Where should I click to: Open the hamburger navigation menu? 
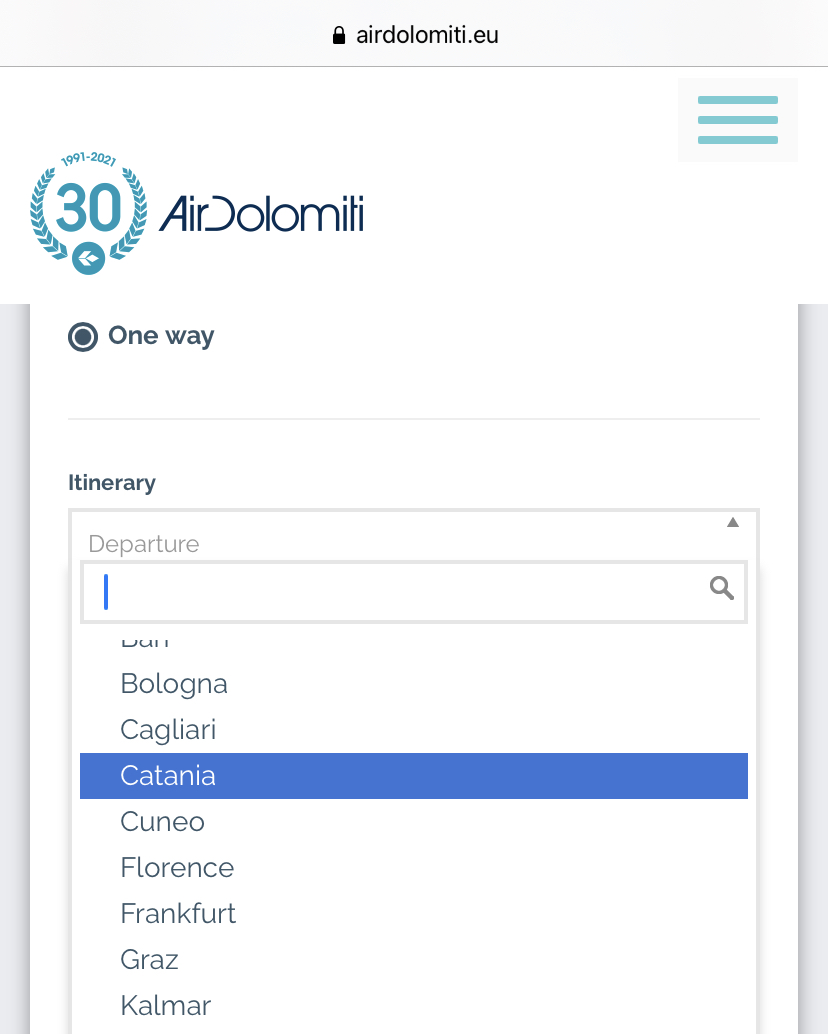[x=737, y=120]
